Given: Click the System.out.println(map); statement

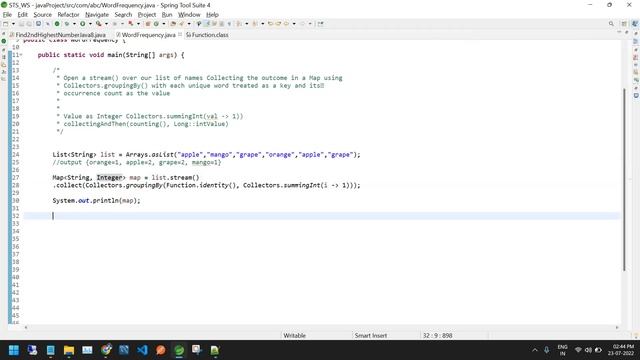Looking at the screenshot, I should coord(96,201).
